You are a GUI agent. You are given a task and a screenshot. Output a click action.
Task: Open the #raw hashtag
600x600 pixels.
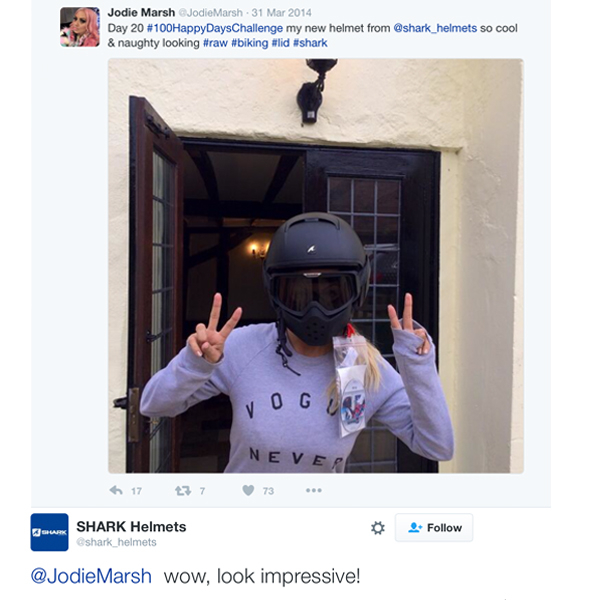(x=215, y=43)
